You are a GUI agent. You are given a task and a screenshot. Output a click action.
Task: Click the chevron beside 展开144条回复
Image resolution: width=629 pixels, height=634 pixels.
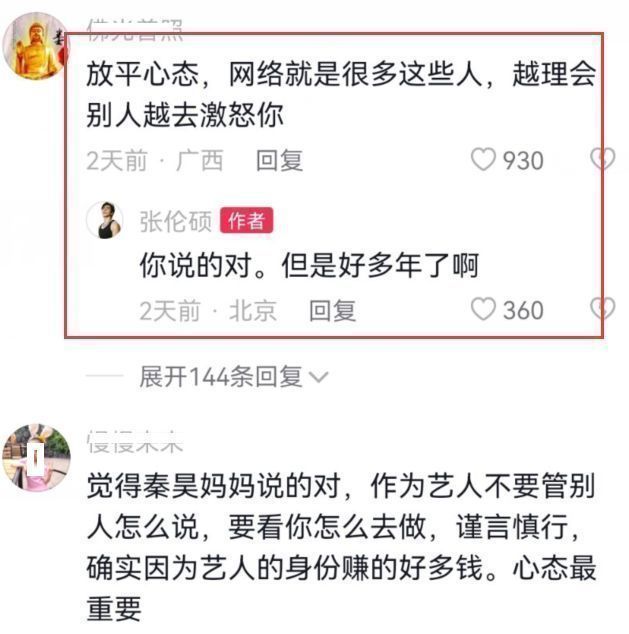[x=319, y=378]
